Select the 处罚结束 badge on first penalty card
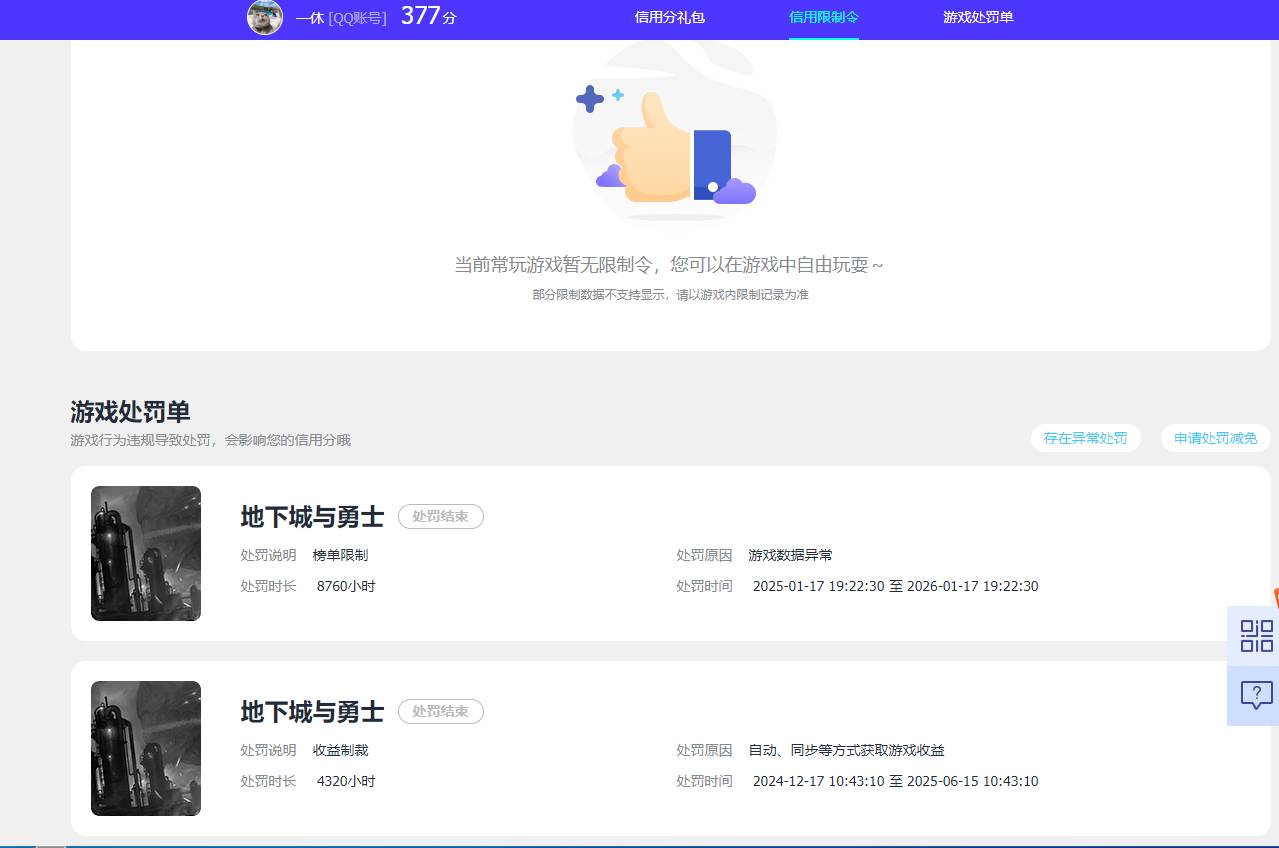This screenshot has width=1279, height=848. [440, 517]
